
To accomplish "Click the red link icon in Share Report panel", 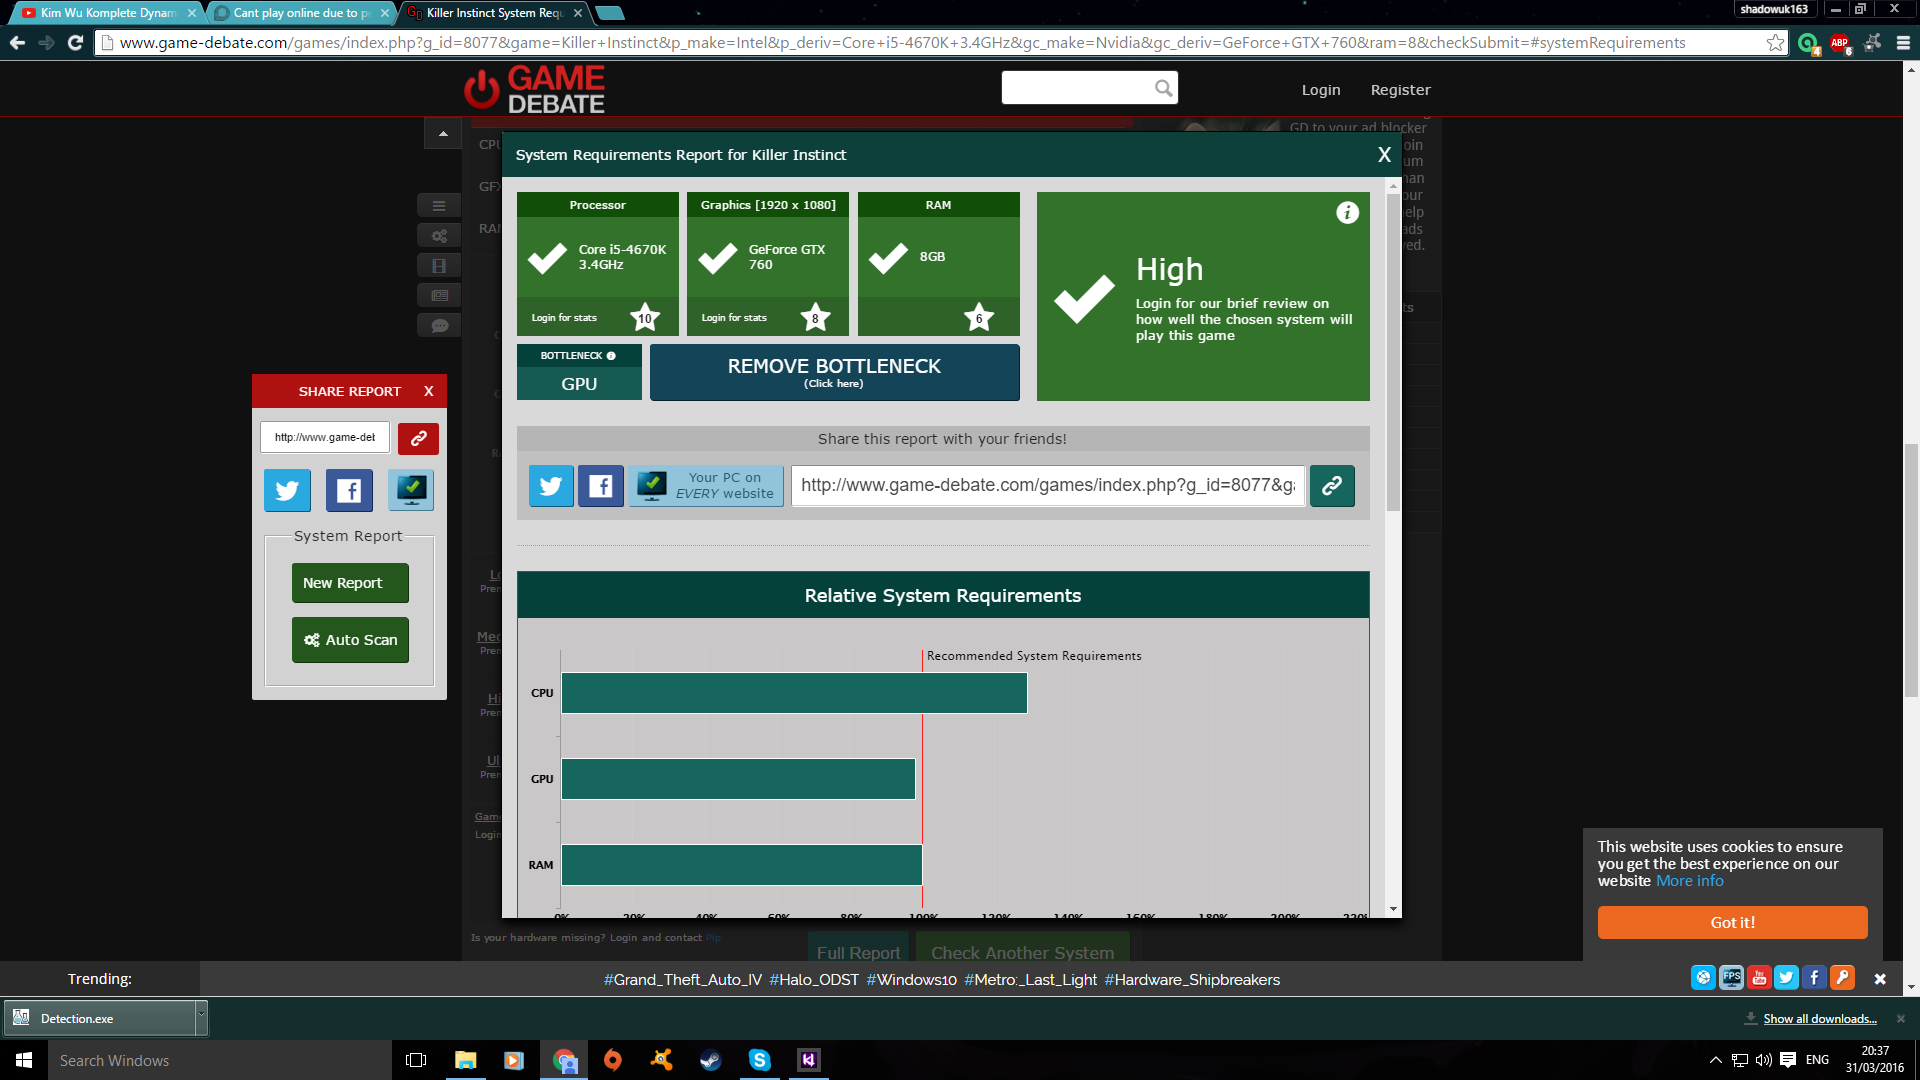I will point(418,438).
